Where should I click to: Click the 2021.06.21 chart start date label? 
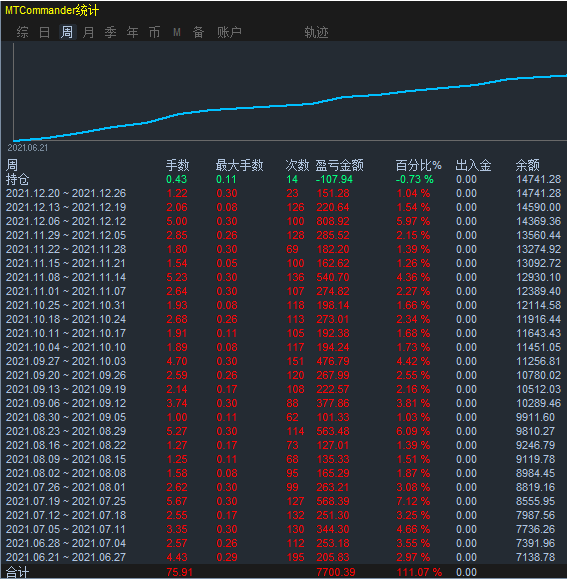point(28,148)
